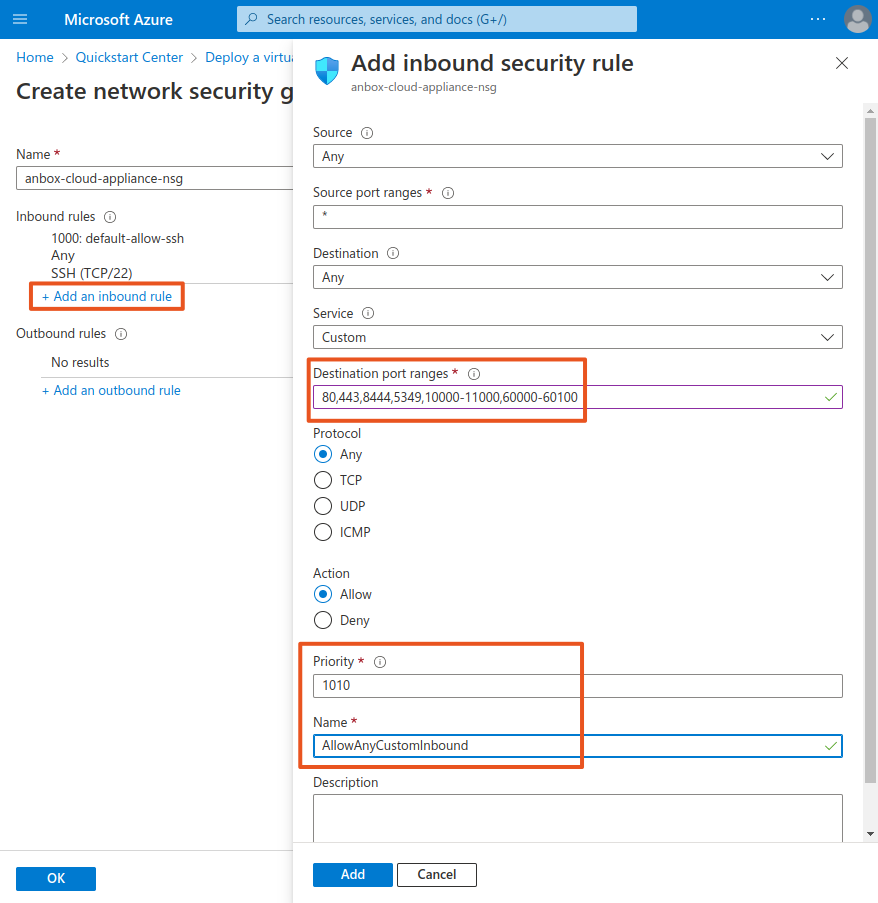
Task: Show info tooltip for Source
Action: point(367,133)
